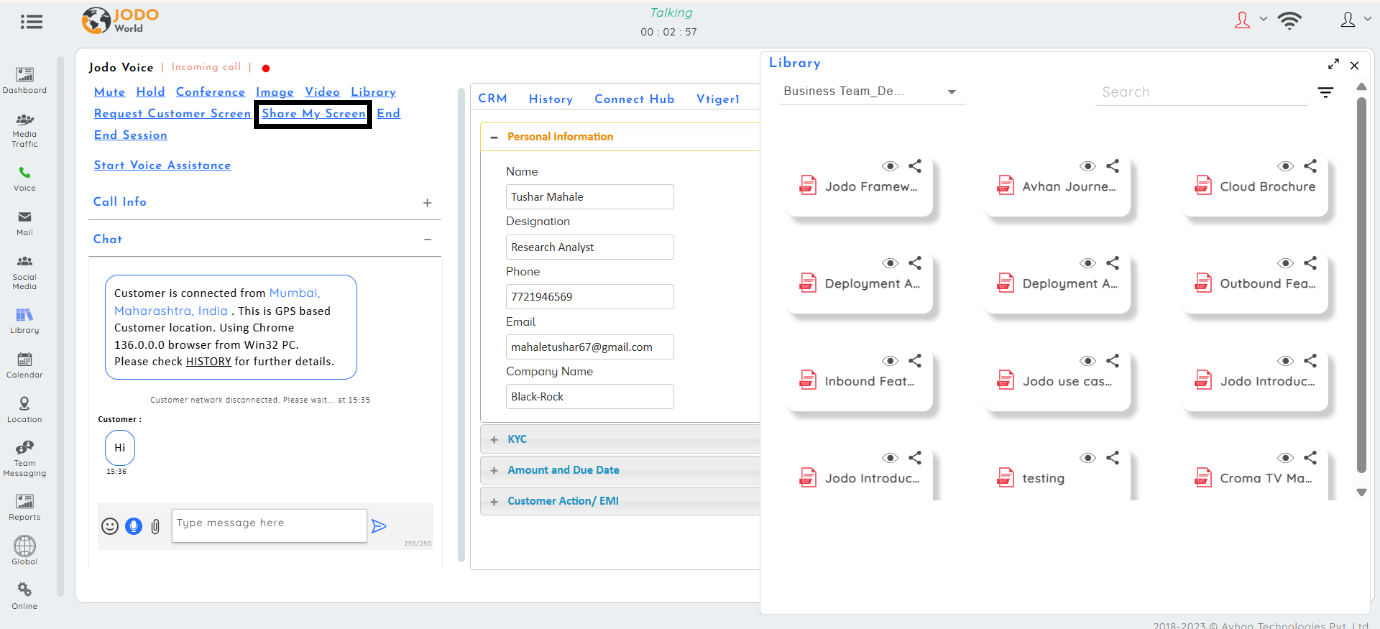
Task: Open Mail from the sidebar
Action: pyautogui.click(x=24, y=217)
